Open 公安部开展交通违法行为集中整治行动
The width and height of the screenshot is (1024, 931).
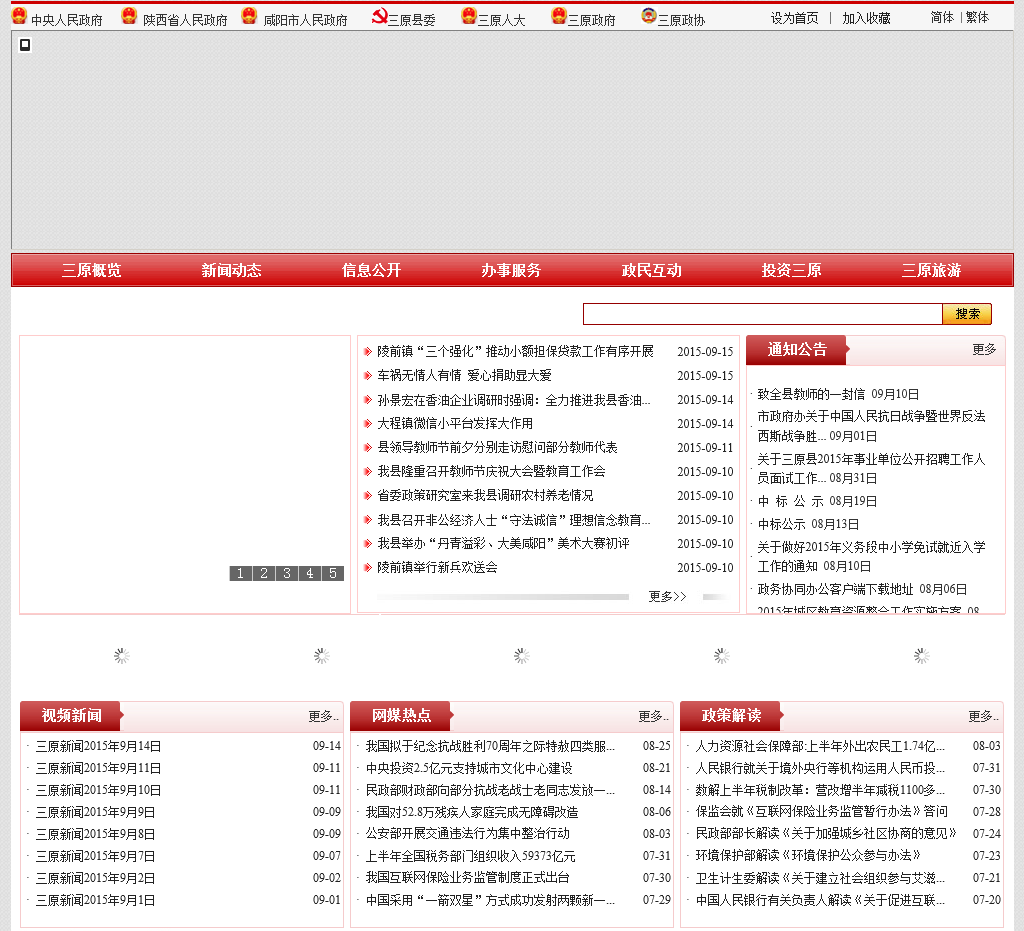click(468, 834)
